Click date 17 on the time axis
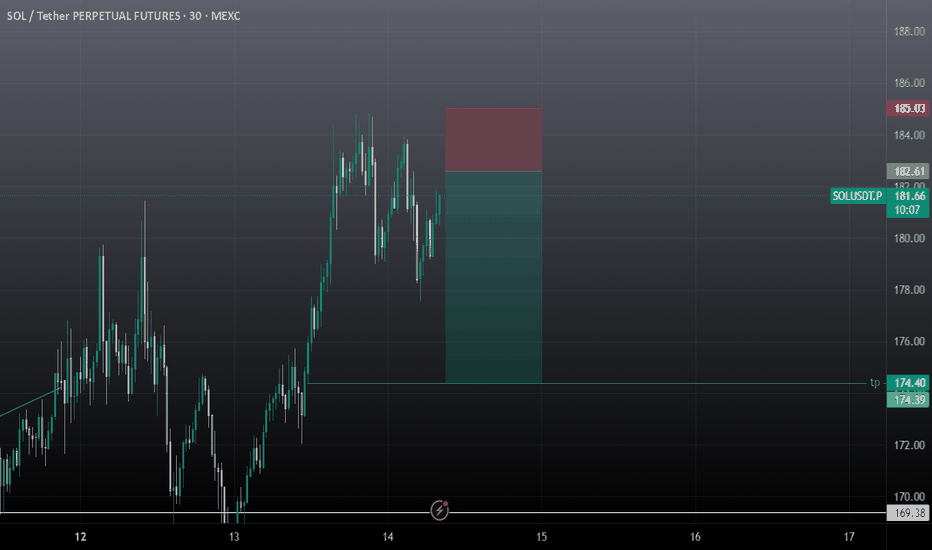Image resolution: width=932 pixels, height=550 pixels. 849,537
